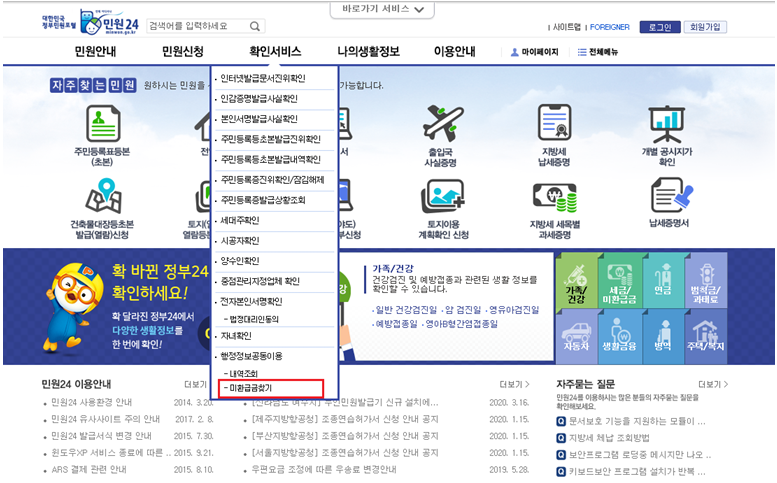Select the 세금/미환급금 tile
This screenshot has width=777, height=483.
(619, 282)
